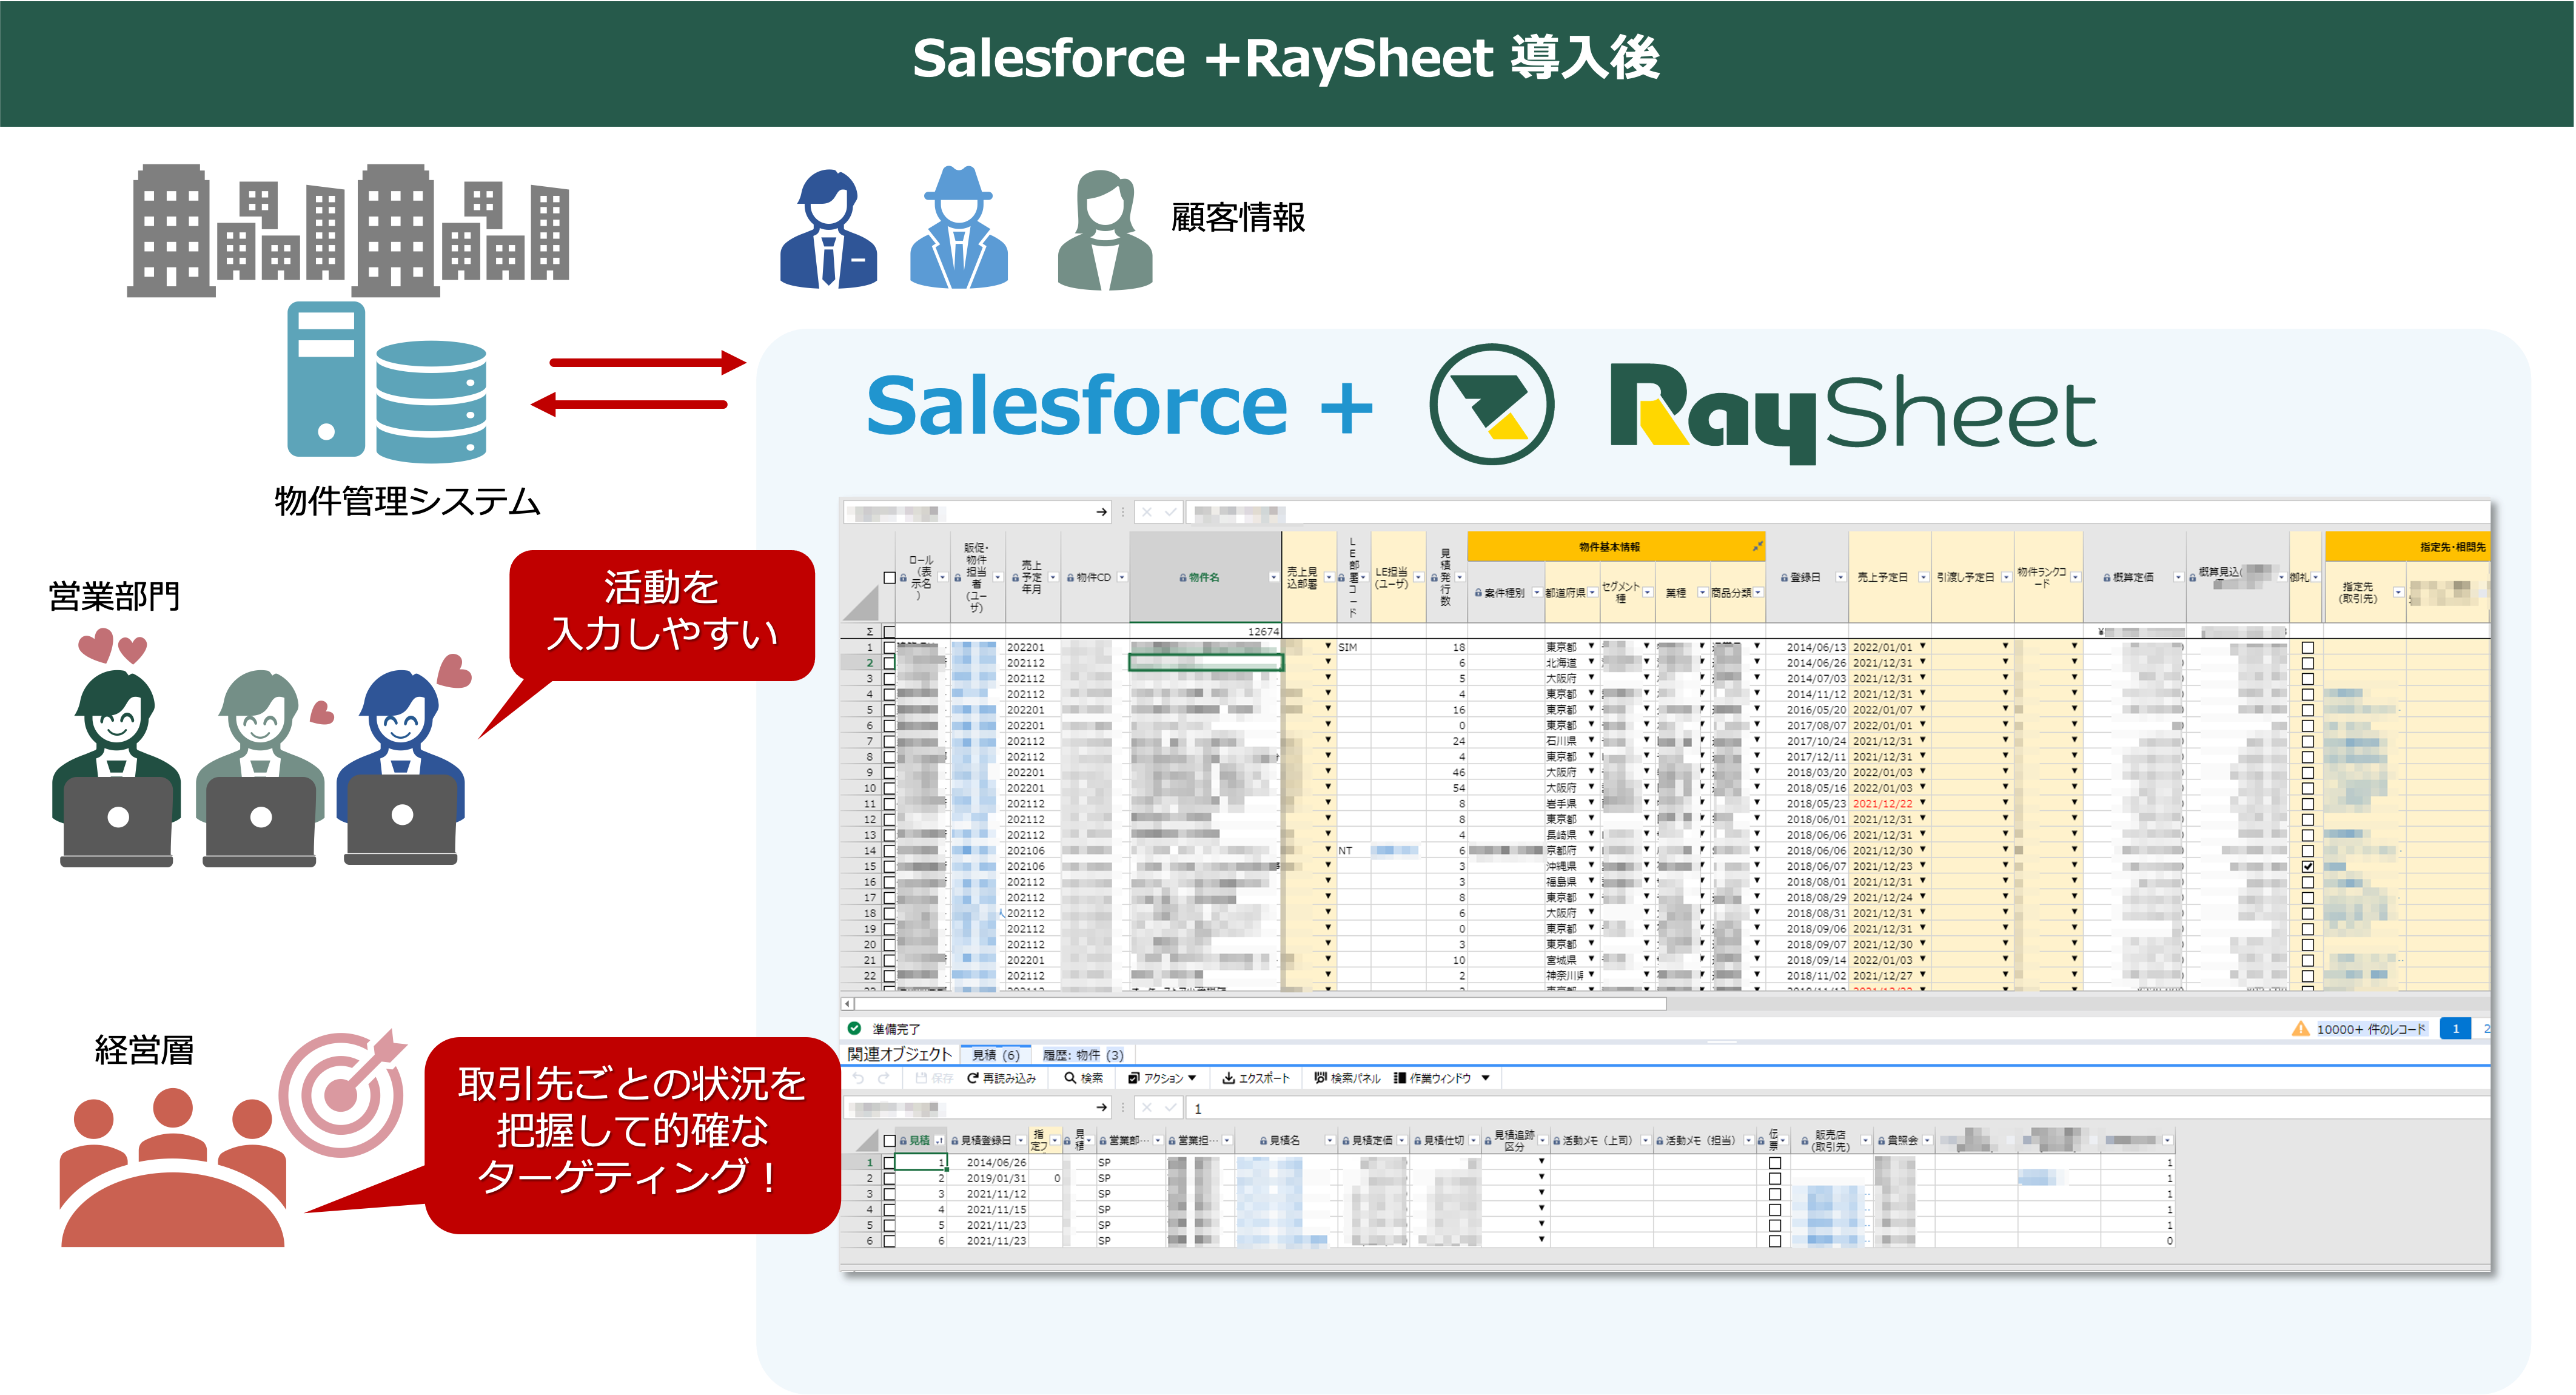
Task: Click the 経営層 target icon
Action: pyautogui.click(x=343, y=1093)
